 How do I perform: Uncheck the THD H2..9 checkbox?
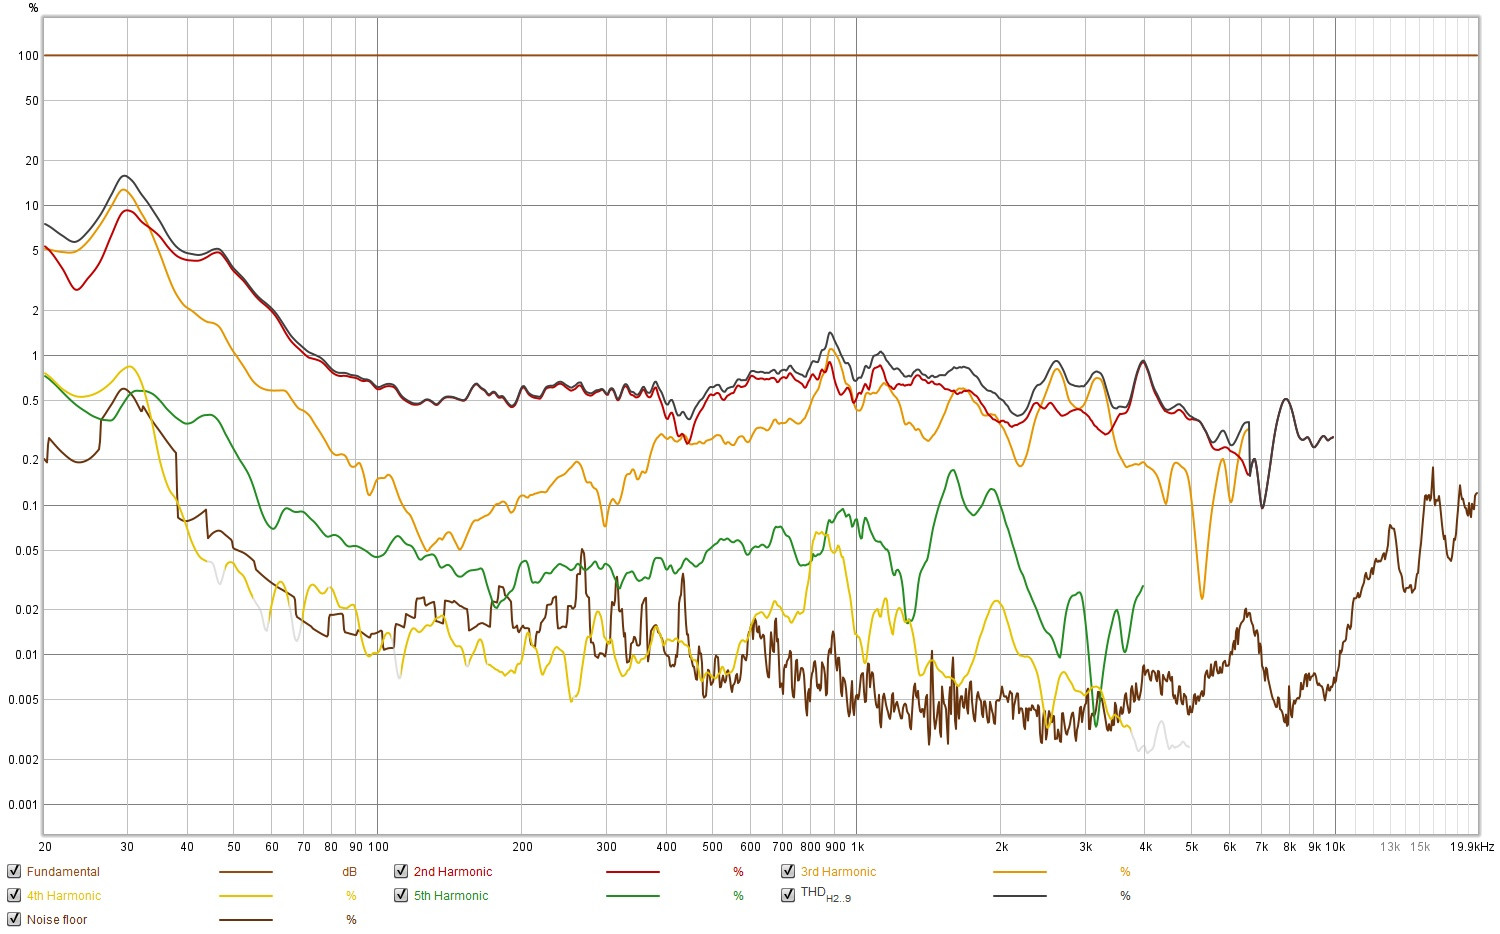788,895
